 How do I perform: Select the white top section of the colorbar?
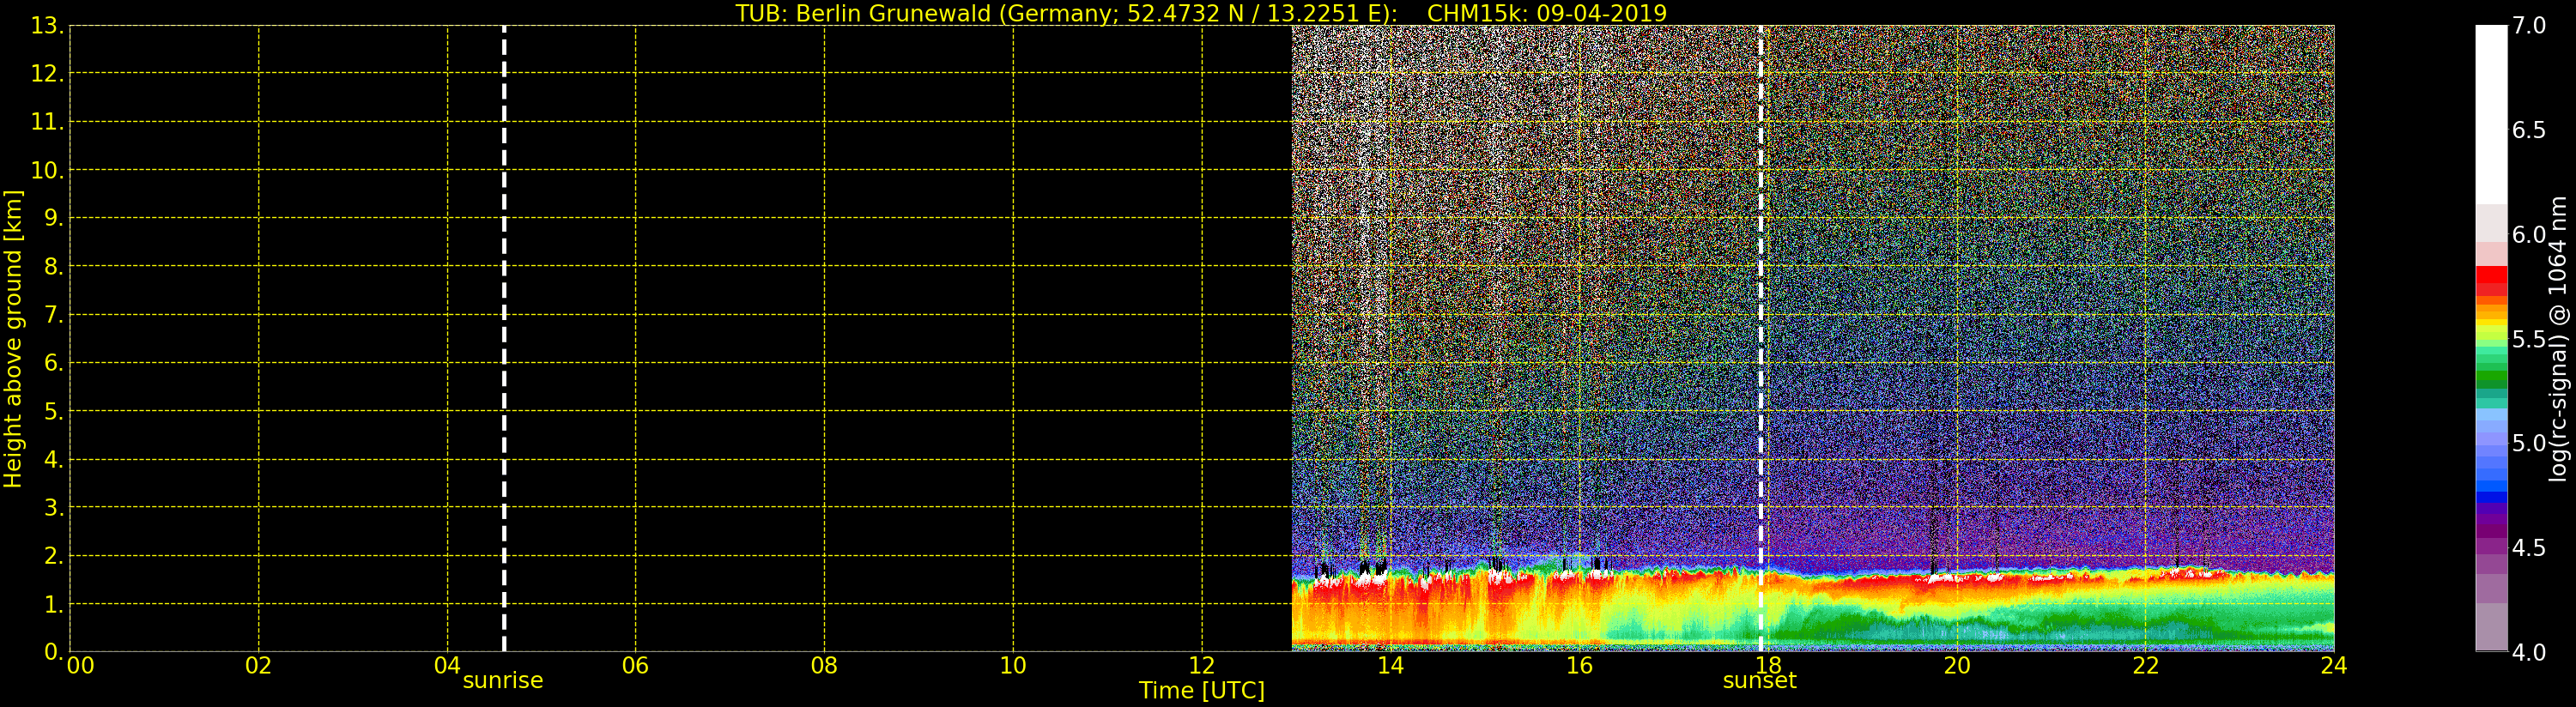[2491, 110]
